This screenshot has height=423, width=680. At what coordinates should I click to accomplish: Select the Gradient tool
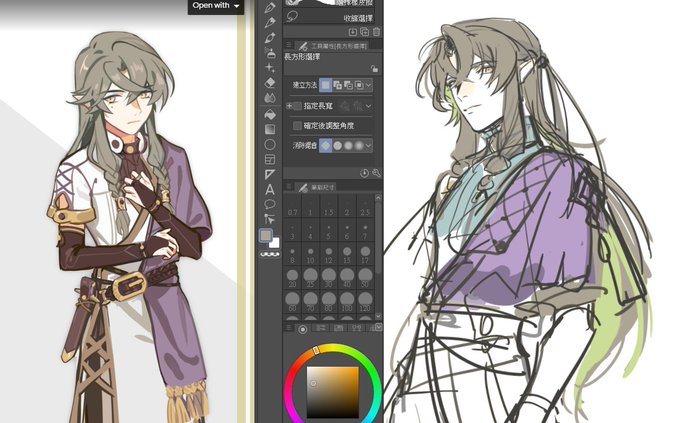(270, 129)
